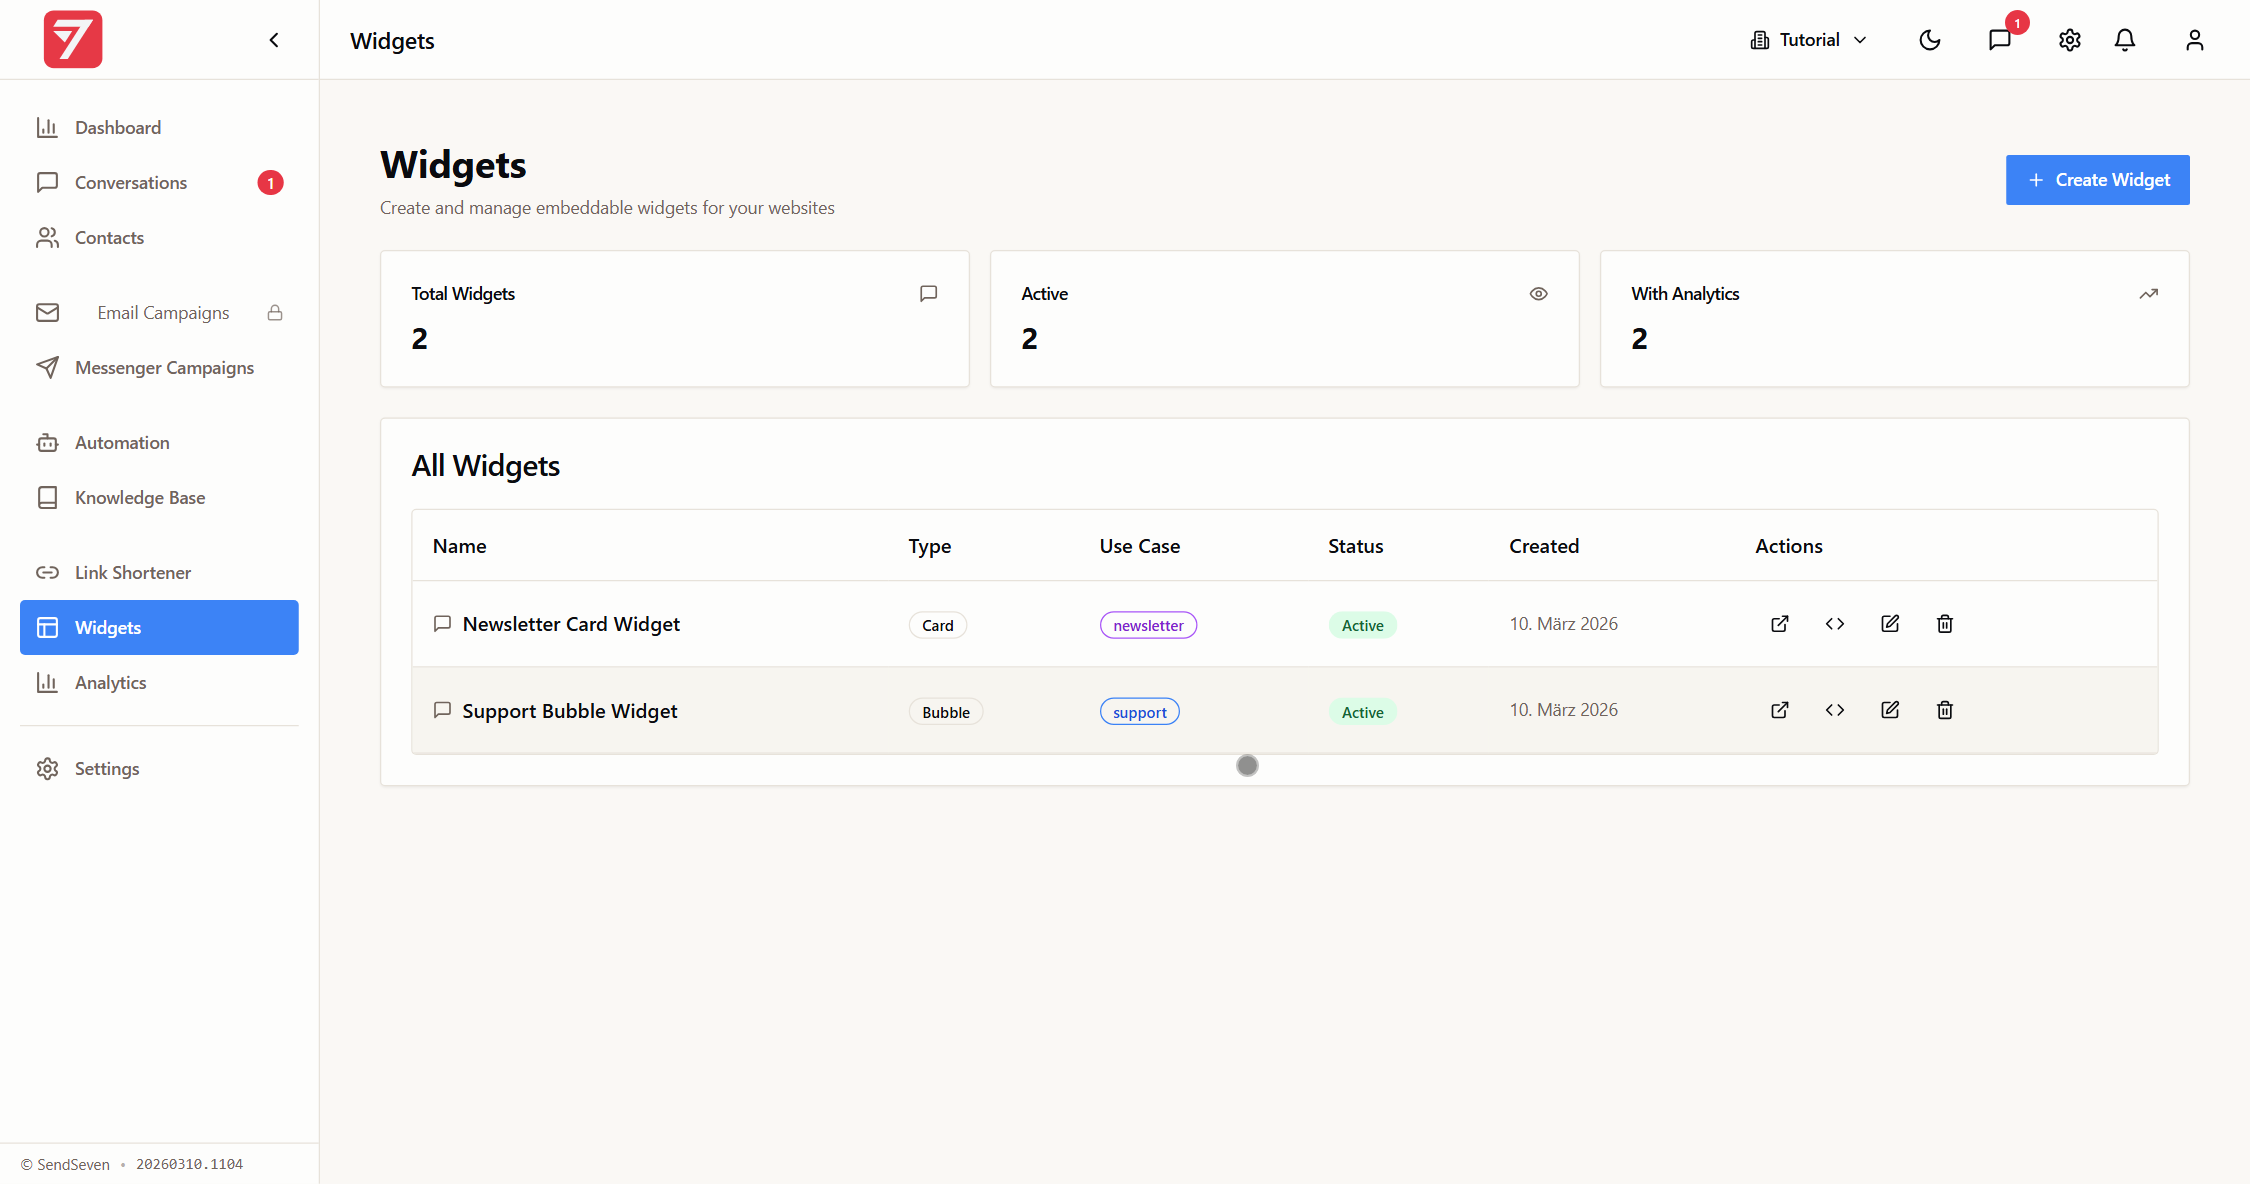Image resolution: width=2250 pixels, height=1184 pixels.
Task: Expand the Tutorial workspace dropdown
Action: coord(1809,40)
